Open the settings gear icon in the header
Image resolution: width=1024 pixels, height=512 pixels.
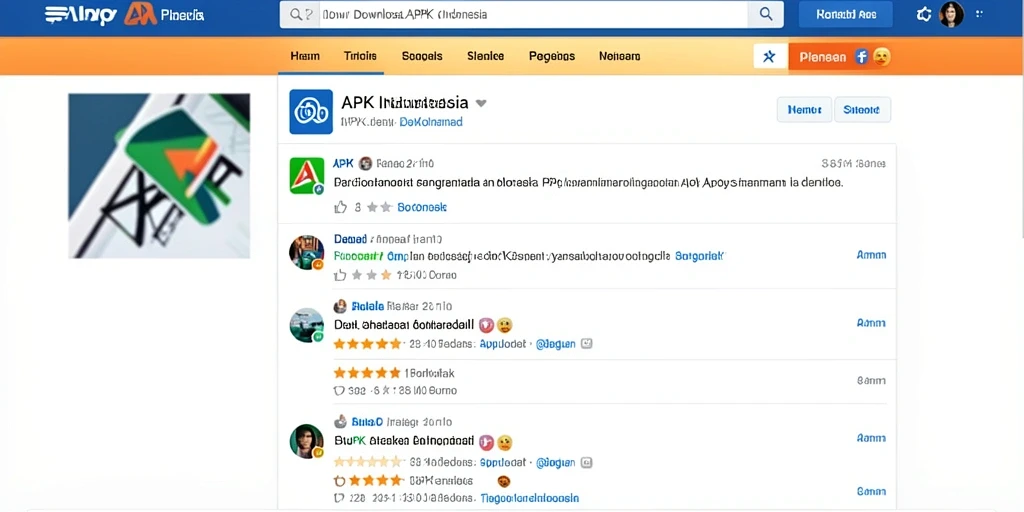coord(924,14)
